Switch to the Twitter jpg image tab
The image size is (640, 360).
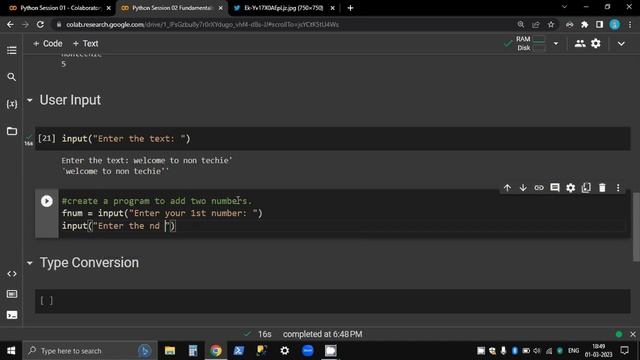284,8
